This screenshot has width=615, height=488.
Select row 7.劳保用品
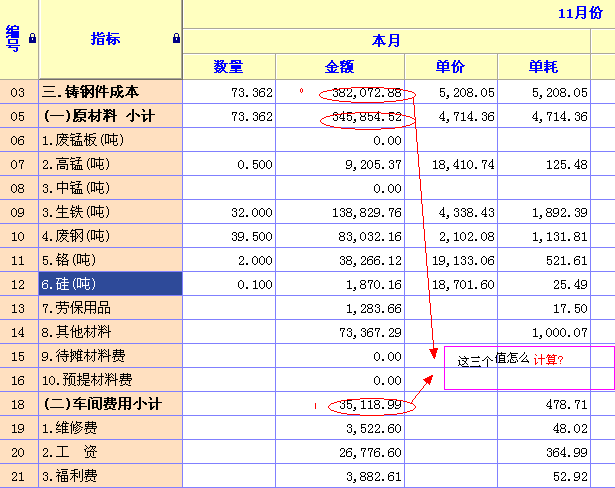click(x=111, y=308)
